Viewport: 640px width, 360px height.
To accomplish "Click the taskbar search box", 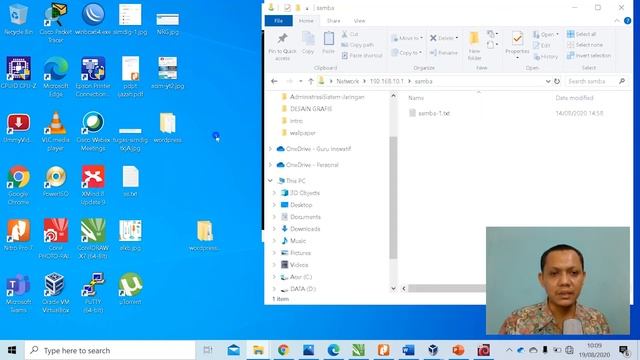I will 110,350.
